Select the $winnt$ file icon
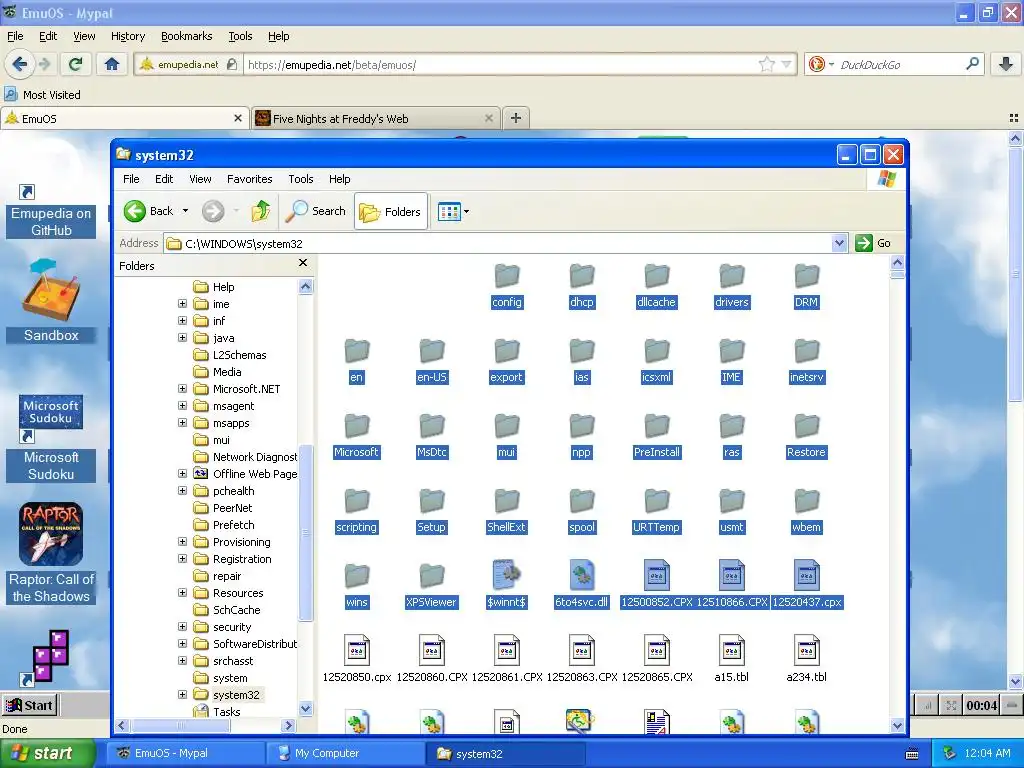Viewport: 1024px width, 768px height. 507,575
